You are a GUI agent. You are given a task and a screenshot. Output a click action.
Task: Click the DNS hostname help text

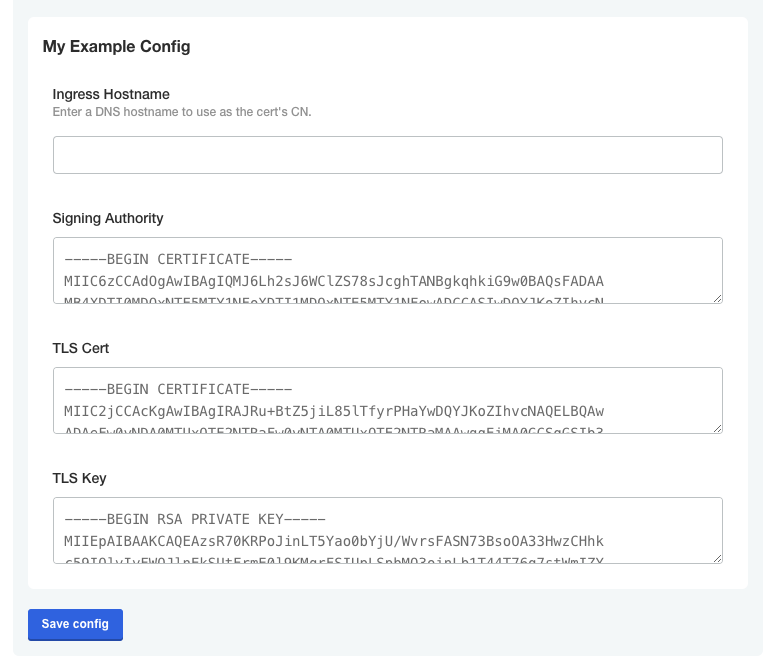[x=182, y=112]
